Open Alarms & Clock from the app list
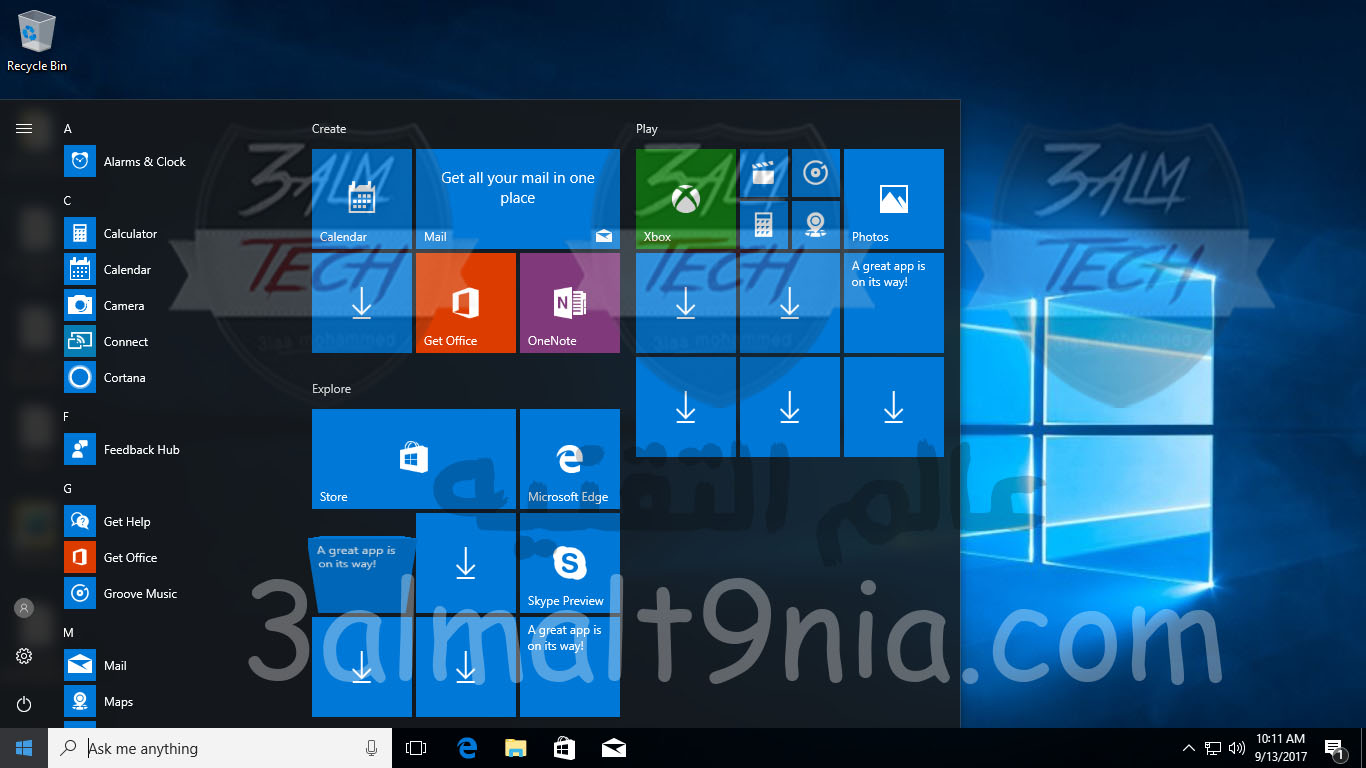The image size is (1366, 768). coord(170,162)
